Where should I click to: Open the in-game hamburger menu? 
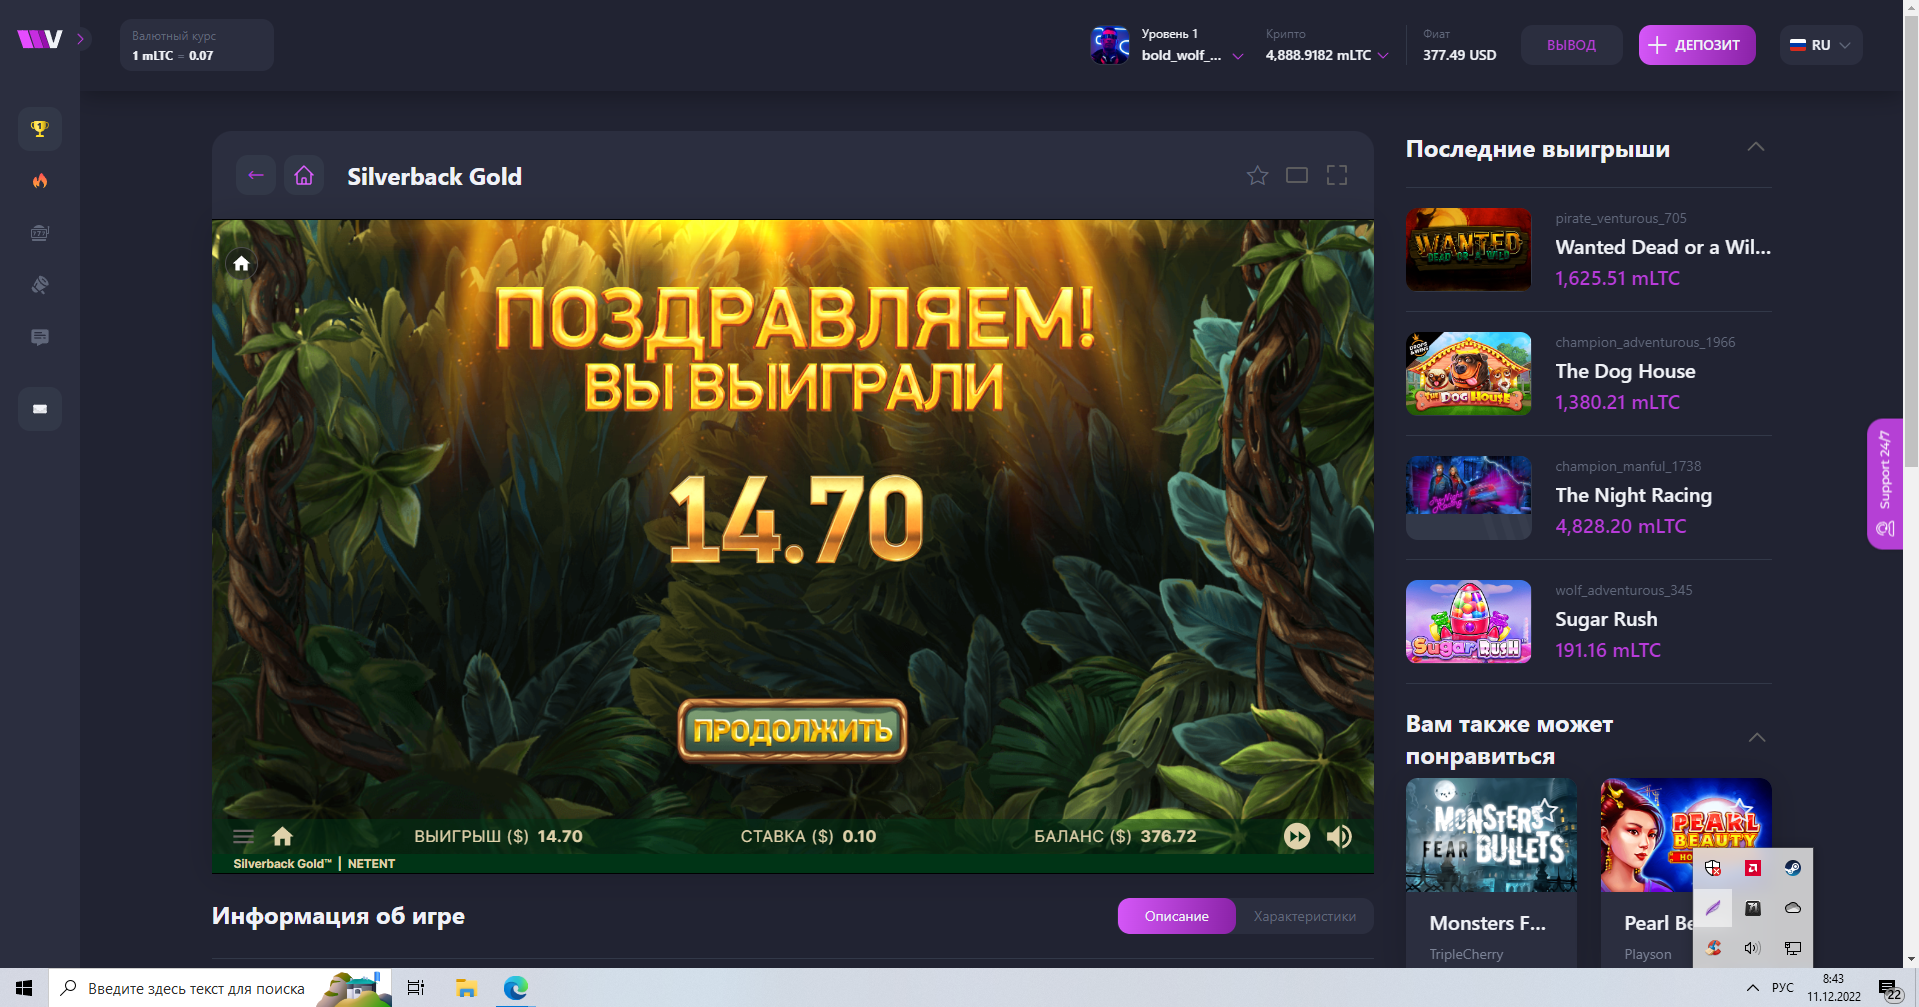tap(243, 837)
